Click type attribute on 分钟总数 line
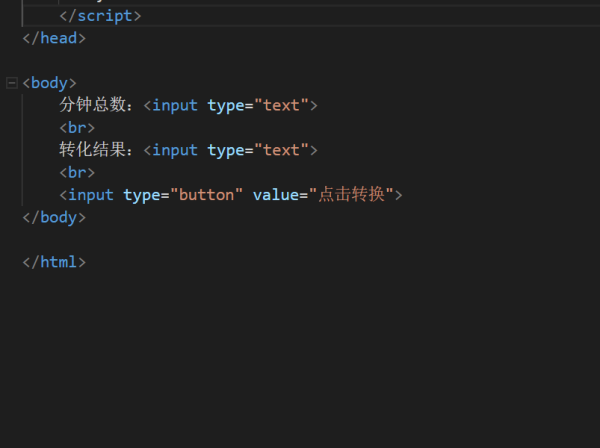Screen dimensions: 600x448 click(228, 105)
